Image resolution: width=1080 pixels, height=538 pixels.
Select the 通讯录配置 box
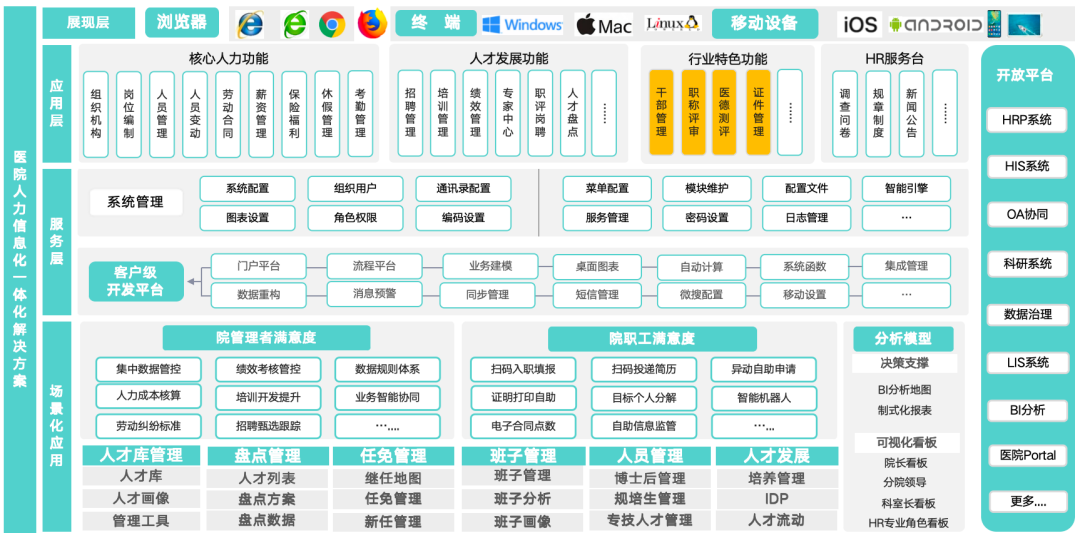[464, 189]
